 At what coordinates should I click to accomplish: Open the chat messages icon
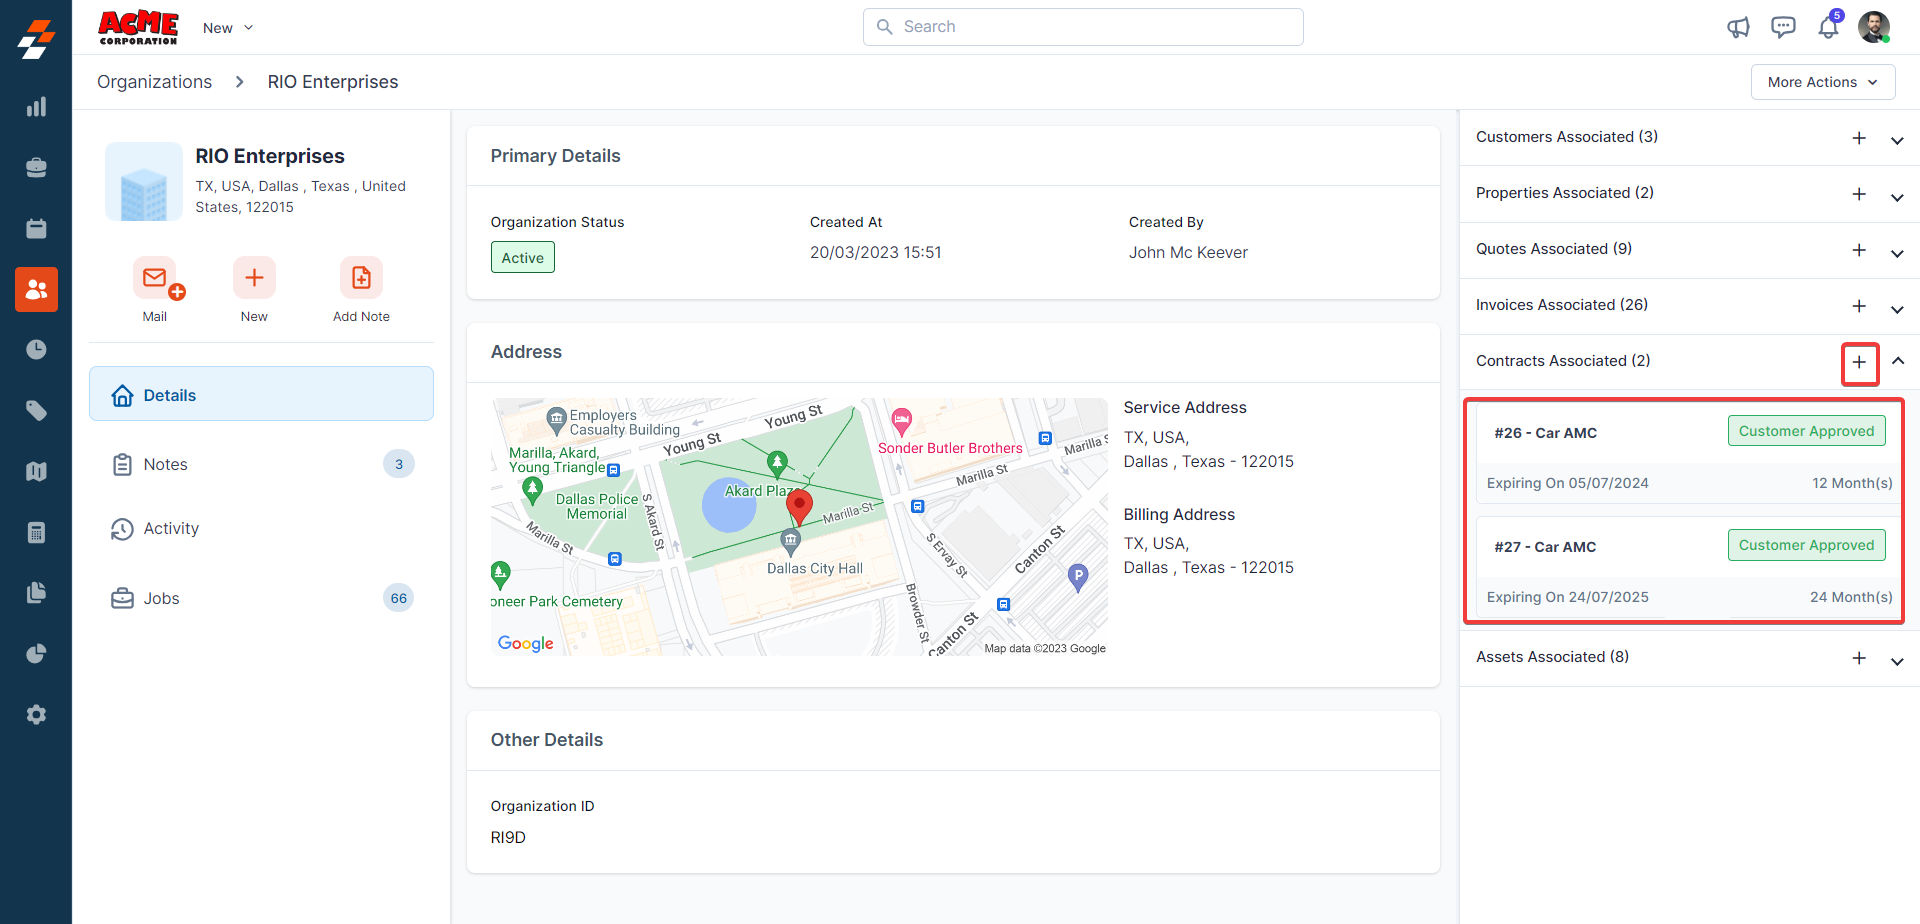[1783, 27]
